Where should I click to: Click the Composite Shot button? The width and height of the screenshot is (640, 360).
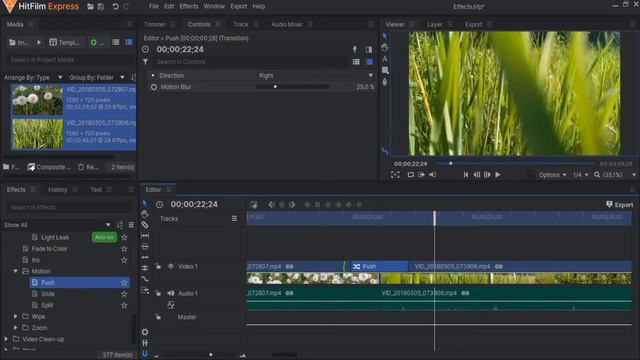point(49,167)
